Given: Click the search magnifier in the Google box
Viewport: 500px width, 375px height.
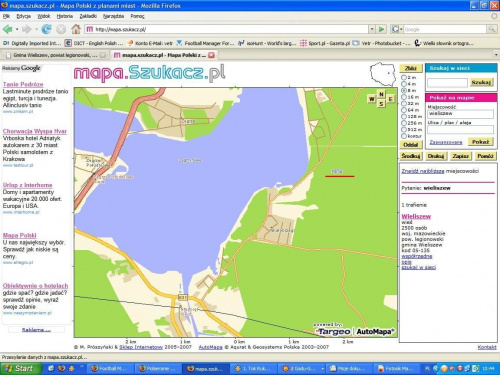Looking at the screenshot, I should 492,29.
